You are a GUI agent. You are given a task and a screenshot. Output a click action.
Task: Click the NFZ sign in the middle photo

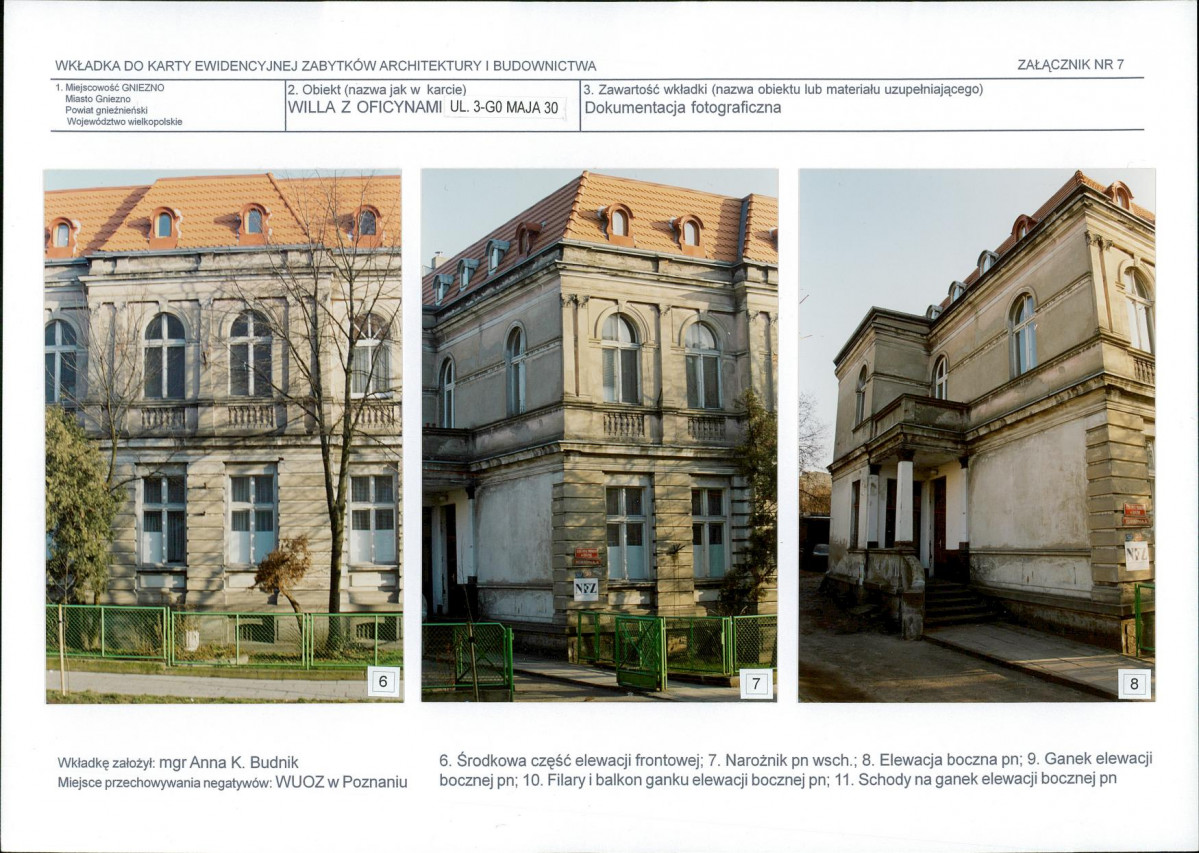tap(586, 589)
